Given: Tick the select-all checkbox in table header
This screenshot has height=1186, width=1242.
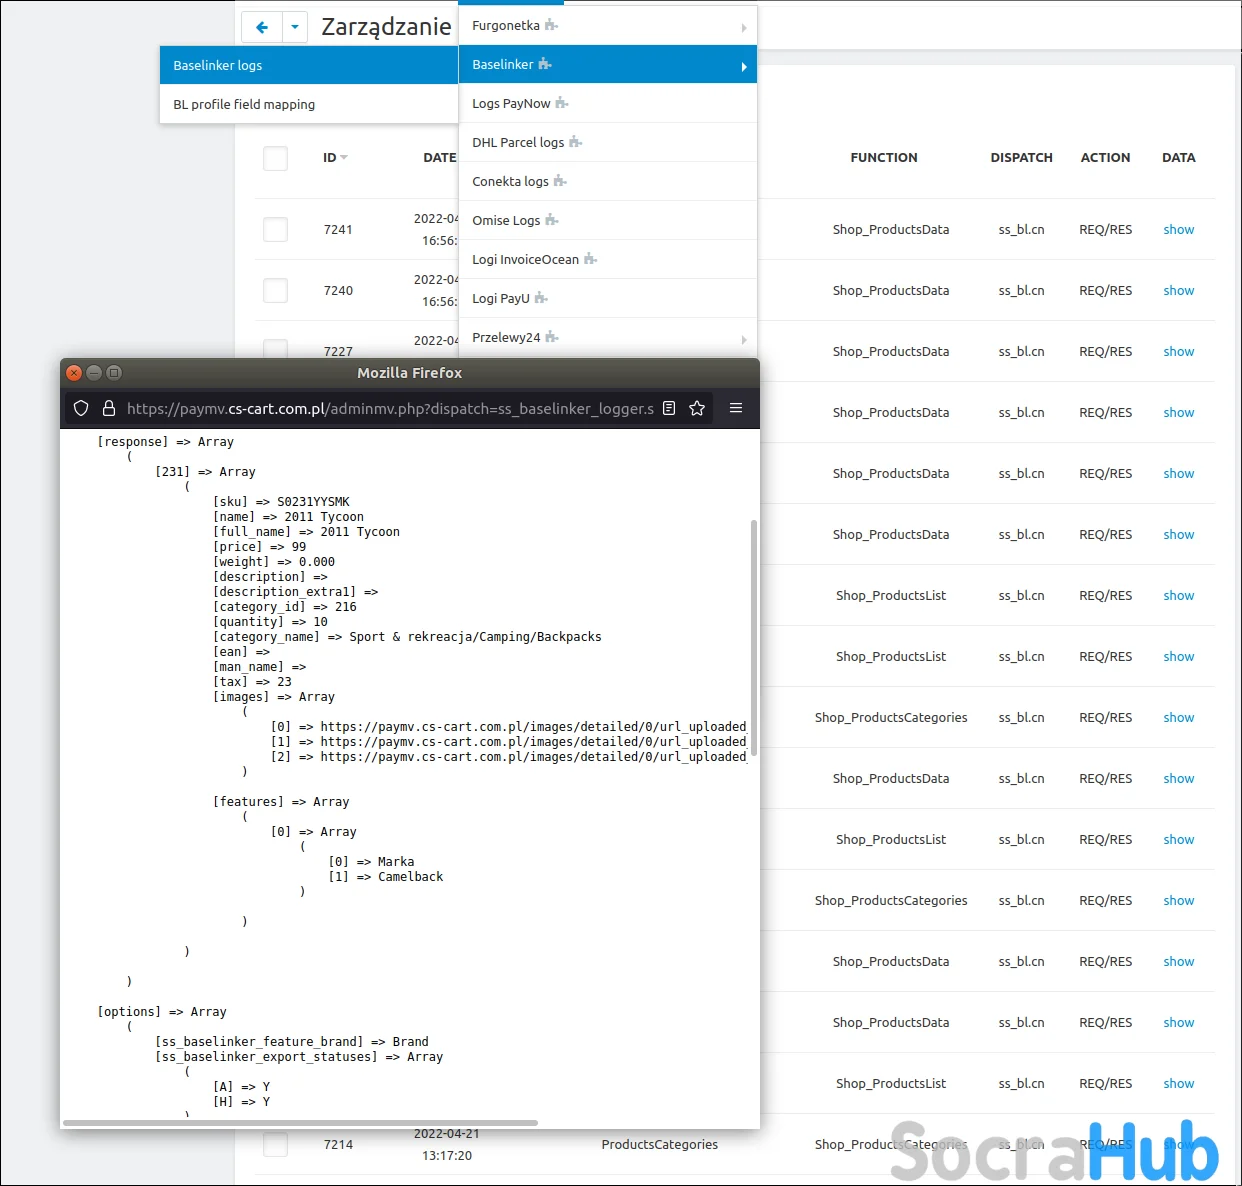Looking at the screenshot, I should click(x=275, y=158).
